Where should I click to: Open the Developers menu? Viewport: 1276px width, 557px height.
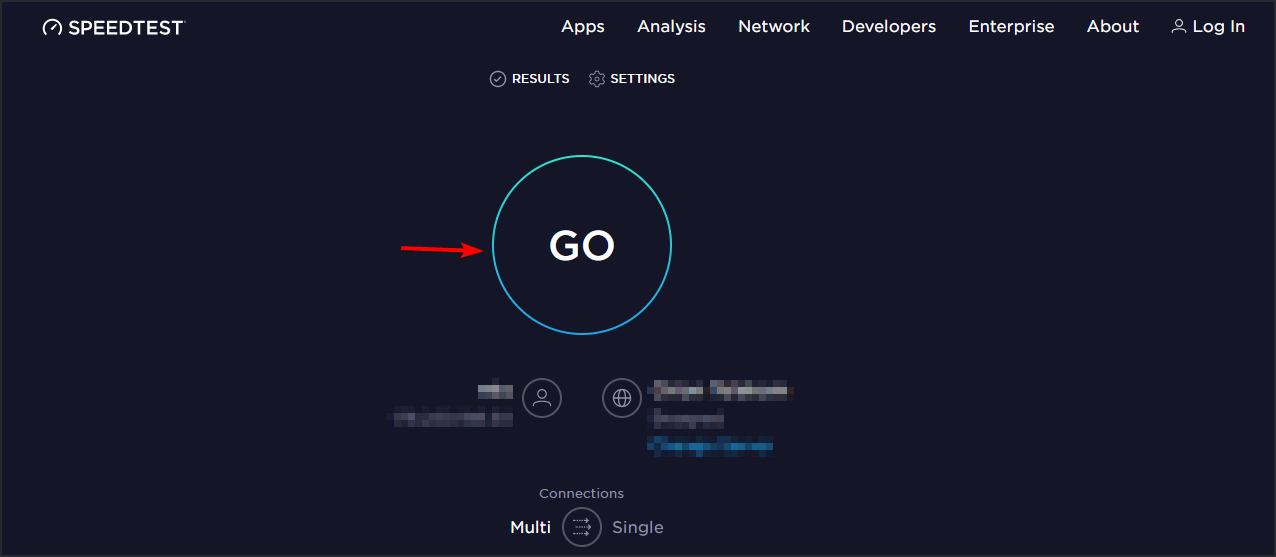[889, 27]
